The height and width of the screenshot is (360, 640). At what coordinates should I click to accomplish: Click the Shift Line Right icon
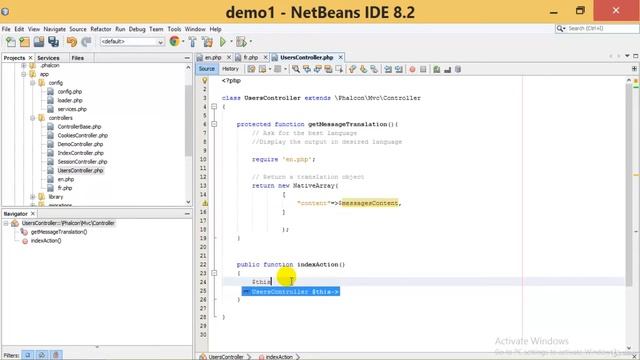click(x=399, y=69)
